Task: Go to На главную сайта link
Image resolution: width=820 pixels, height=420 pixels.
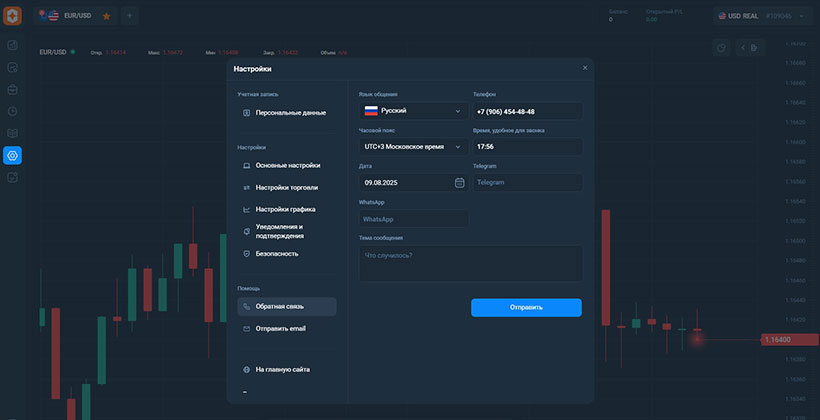Action: [x=287, y=369]
